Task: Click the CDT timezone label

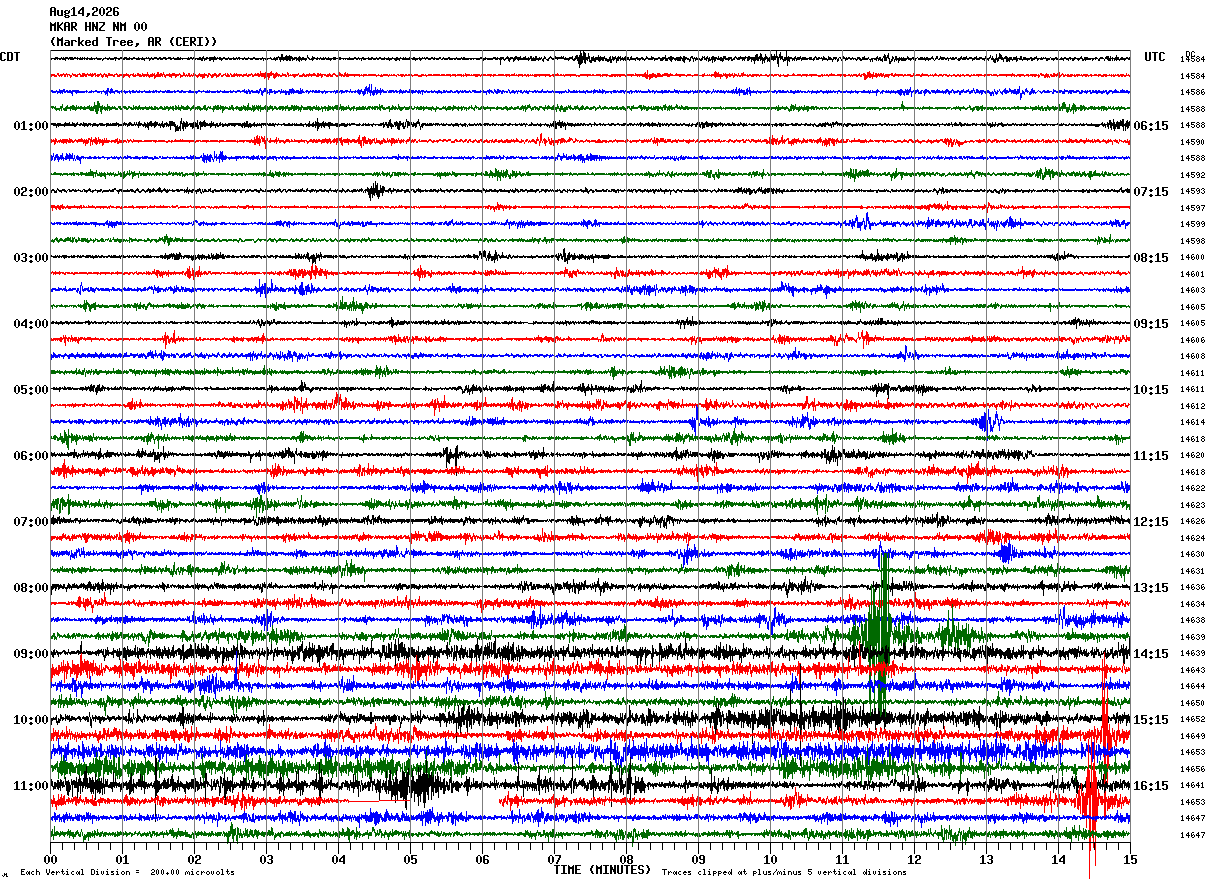Action: click(x=10, y=57)
